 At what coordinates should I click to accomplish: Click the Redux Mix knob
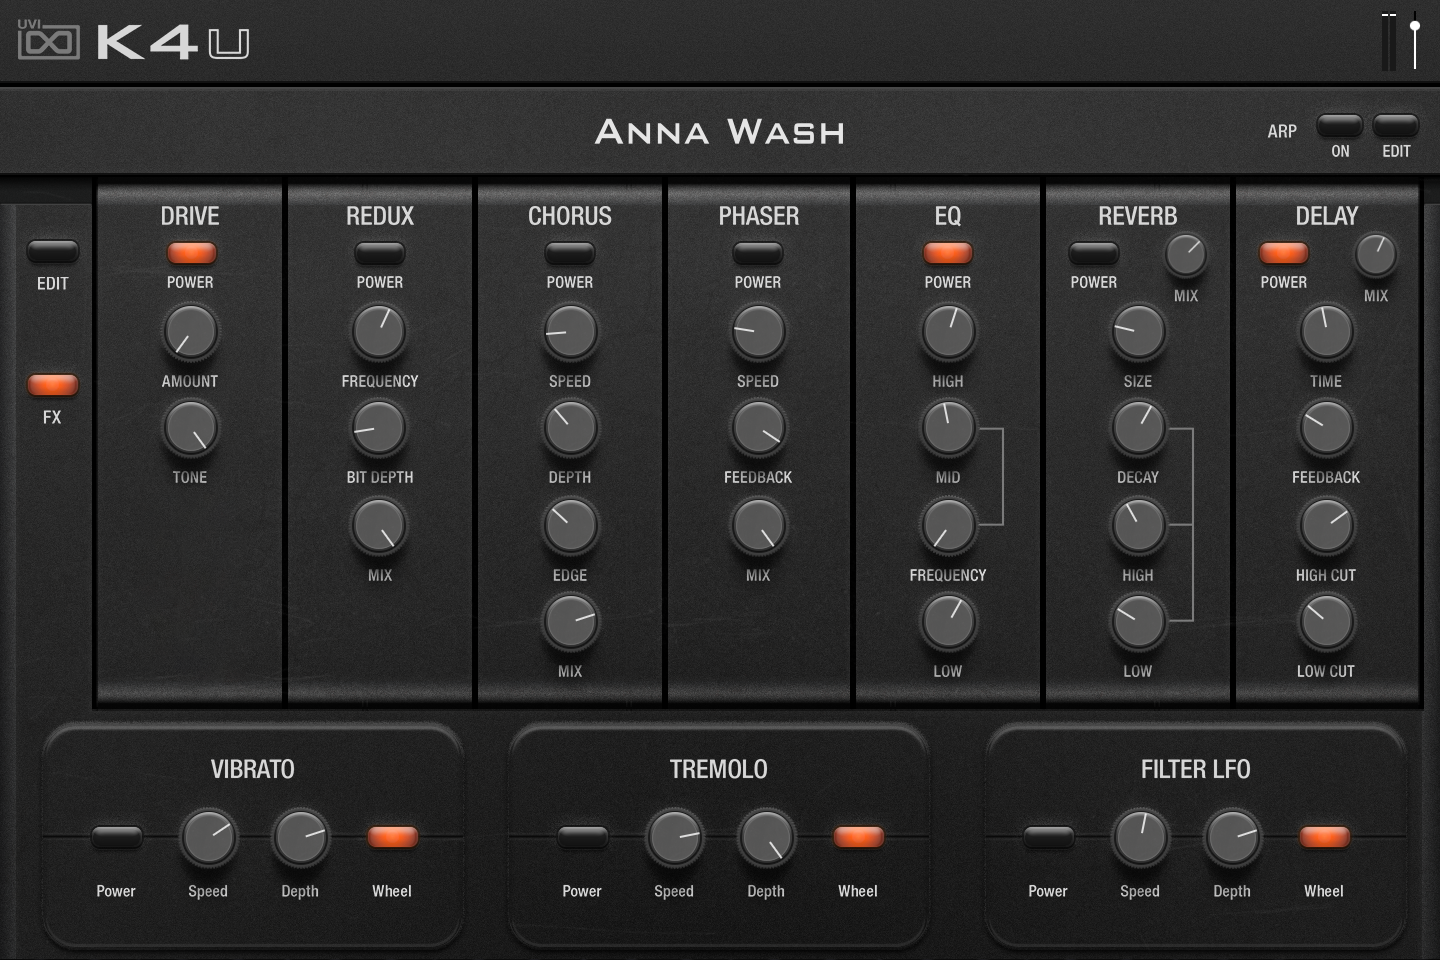tap(380, 525)
